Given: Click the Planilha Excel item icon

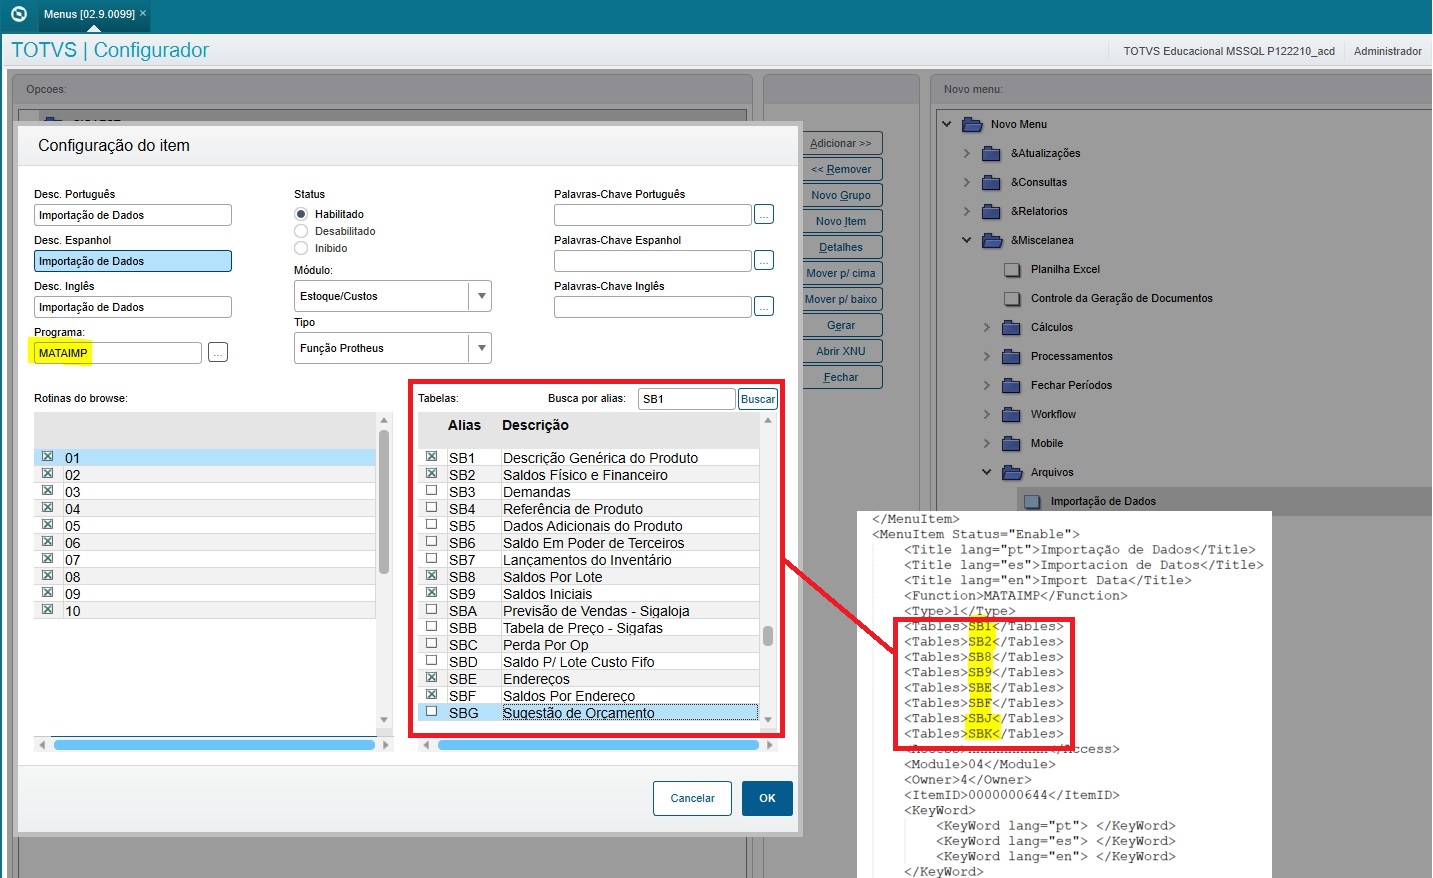Looking at the screenshot, I should coord(1012,269).
